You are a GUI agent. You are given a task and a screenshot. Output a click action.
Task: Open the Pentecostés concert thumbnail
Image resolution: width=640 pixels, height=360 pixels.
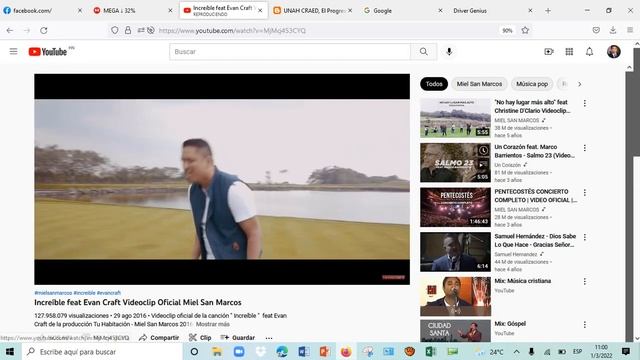[x=456, y=207]
